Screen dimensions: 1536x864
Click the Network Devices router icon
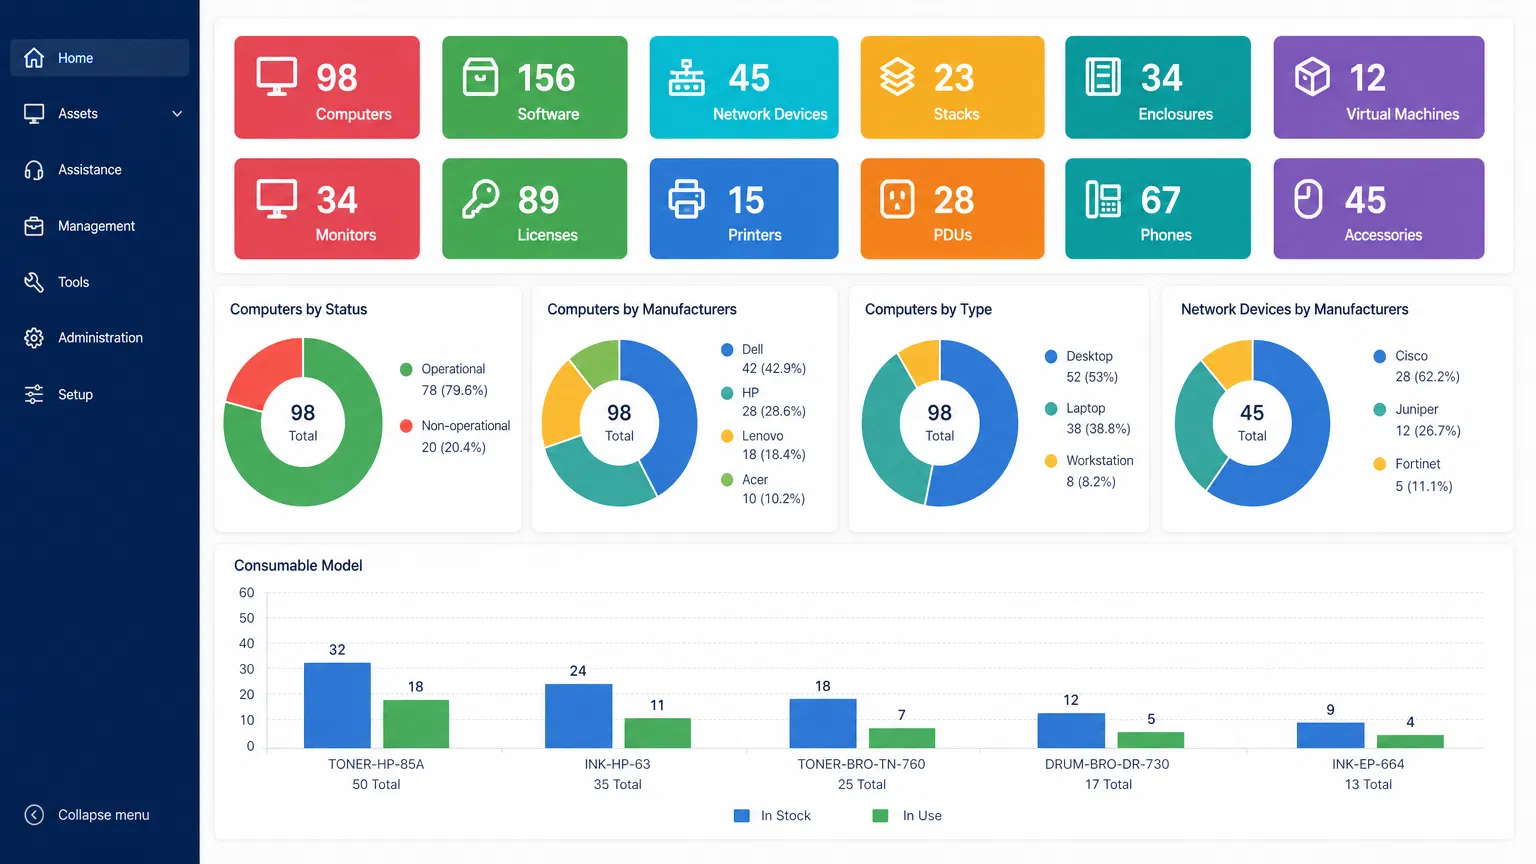coord(686,77)
